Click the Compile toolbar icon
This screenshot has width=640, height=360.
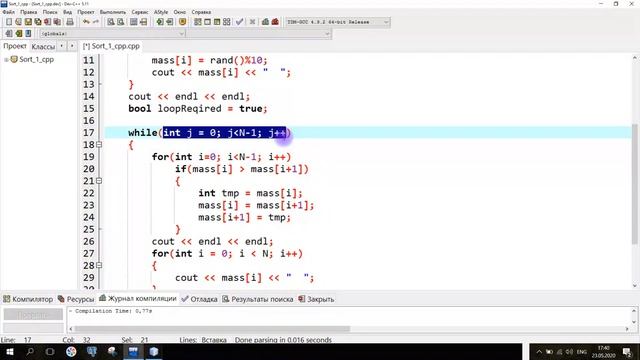coord(198,22)
